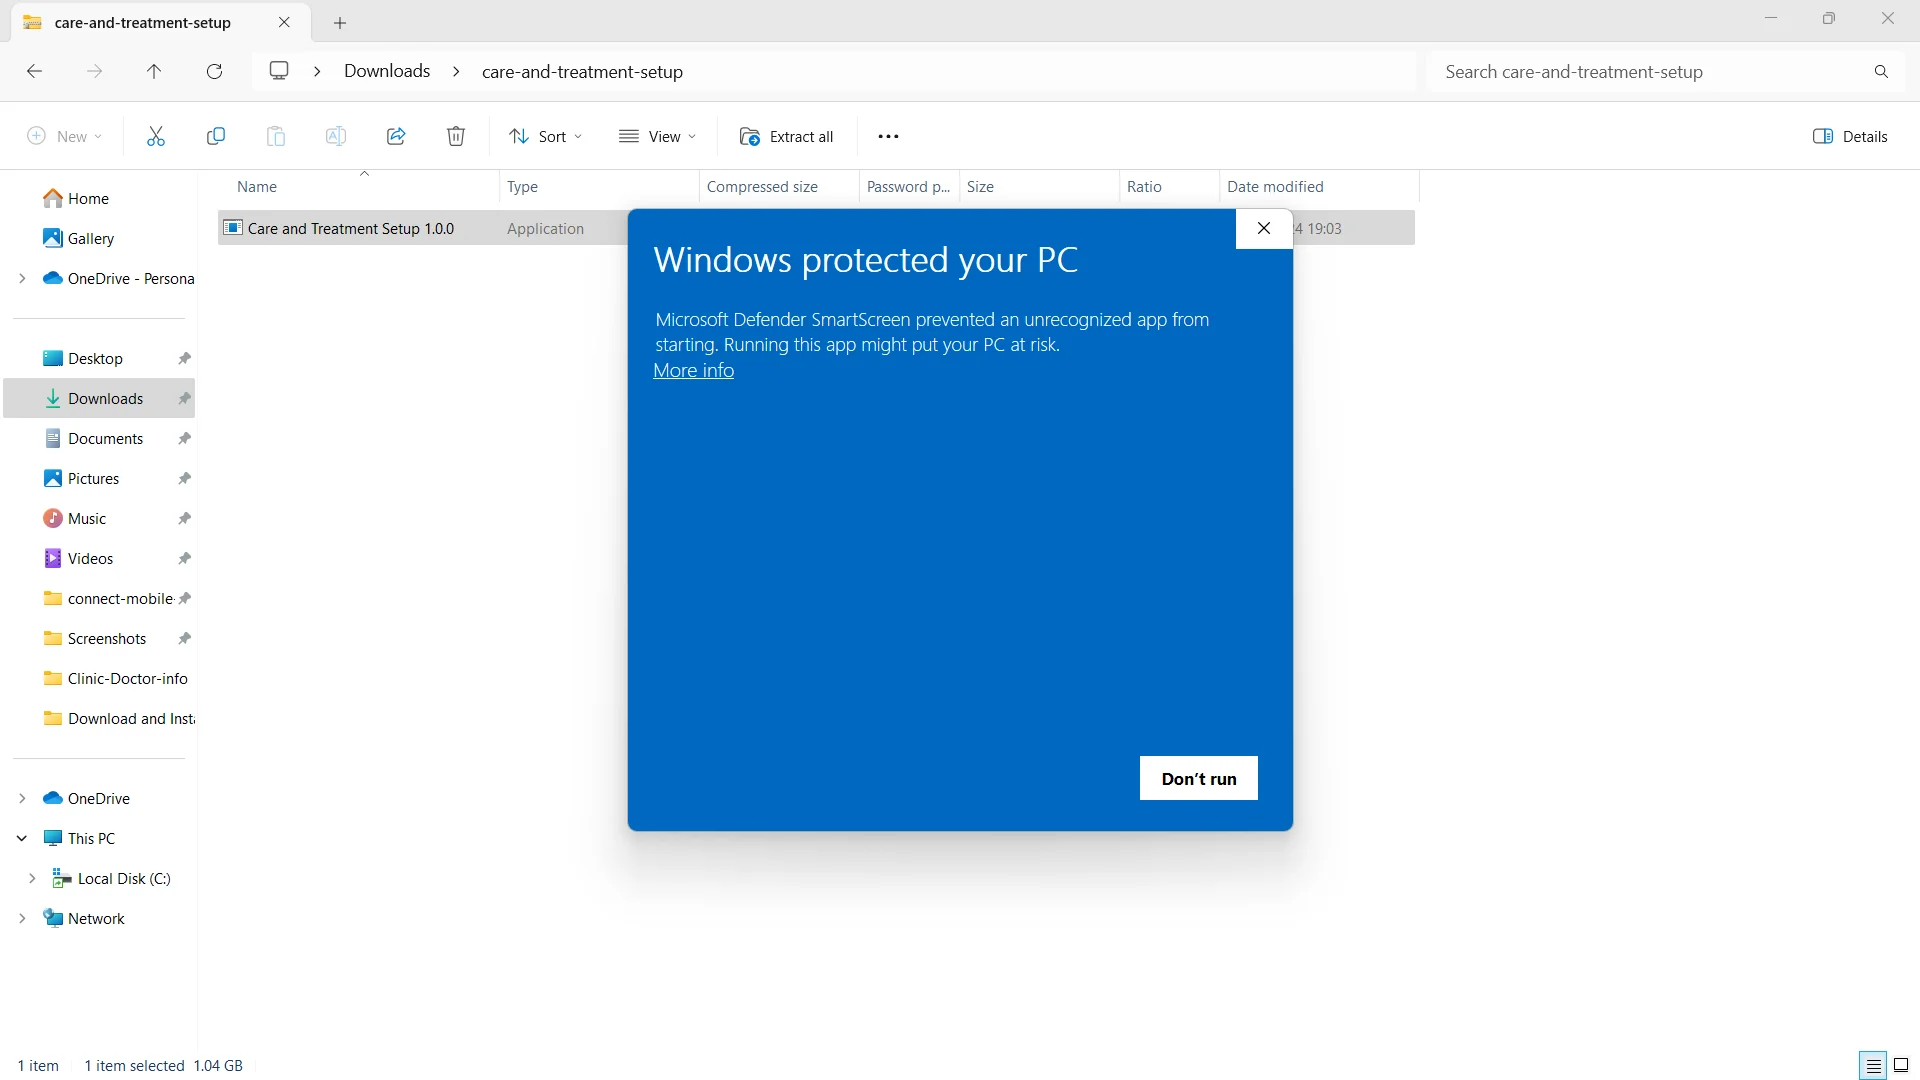Click the Rename icon in toolbar
Viewport: 1920px width, 1080px height.
pos(335,136)
